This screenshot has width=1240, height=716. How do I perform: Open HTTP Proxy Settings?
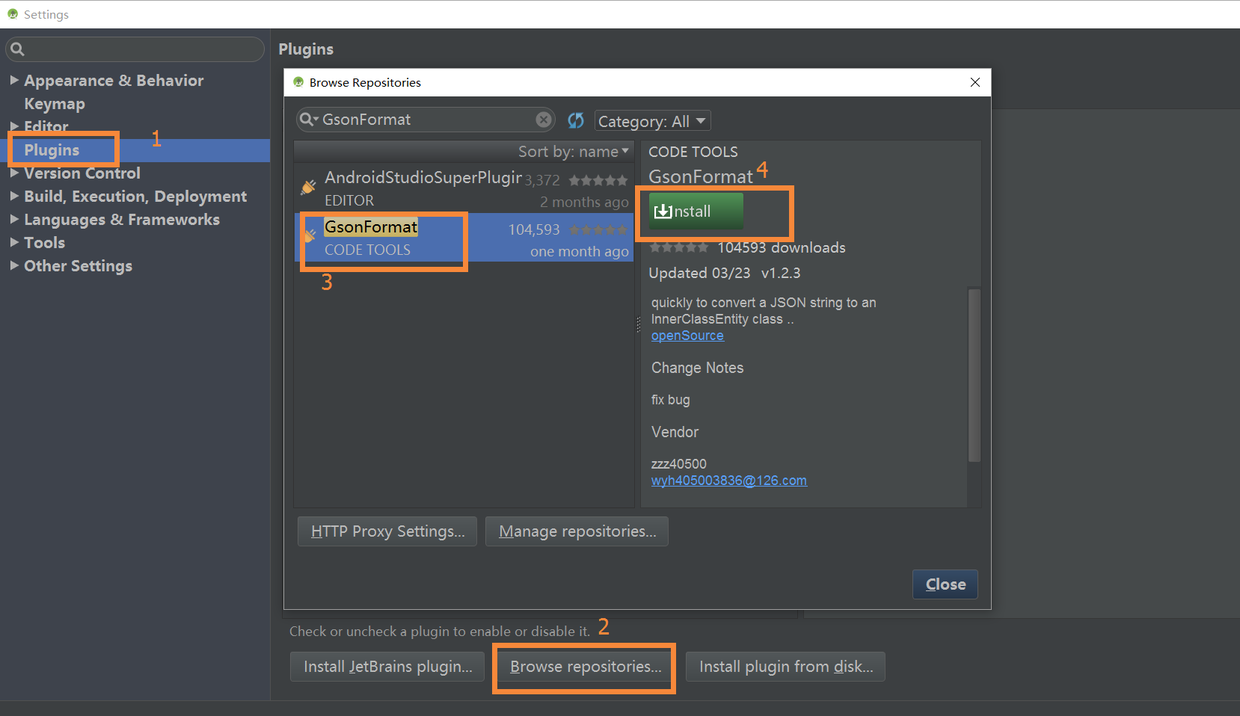point(388,531)
